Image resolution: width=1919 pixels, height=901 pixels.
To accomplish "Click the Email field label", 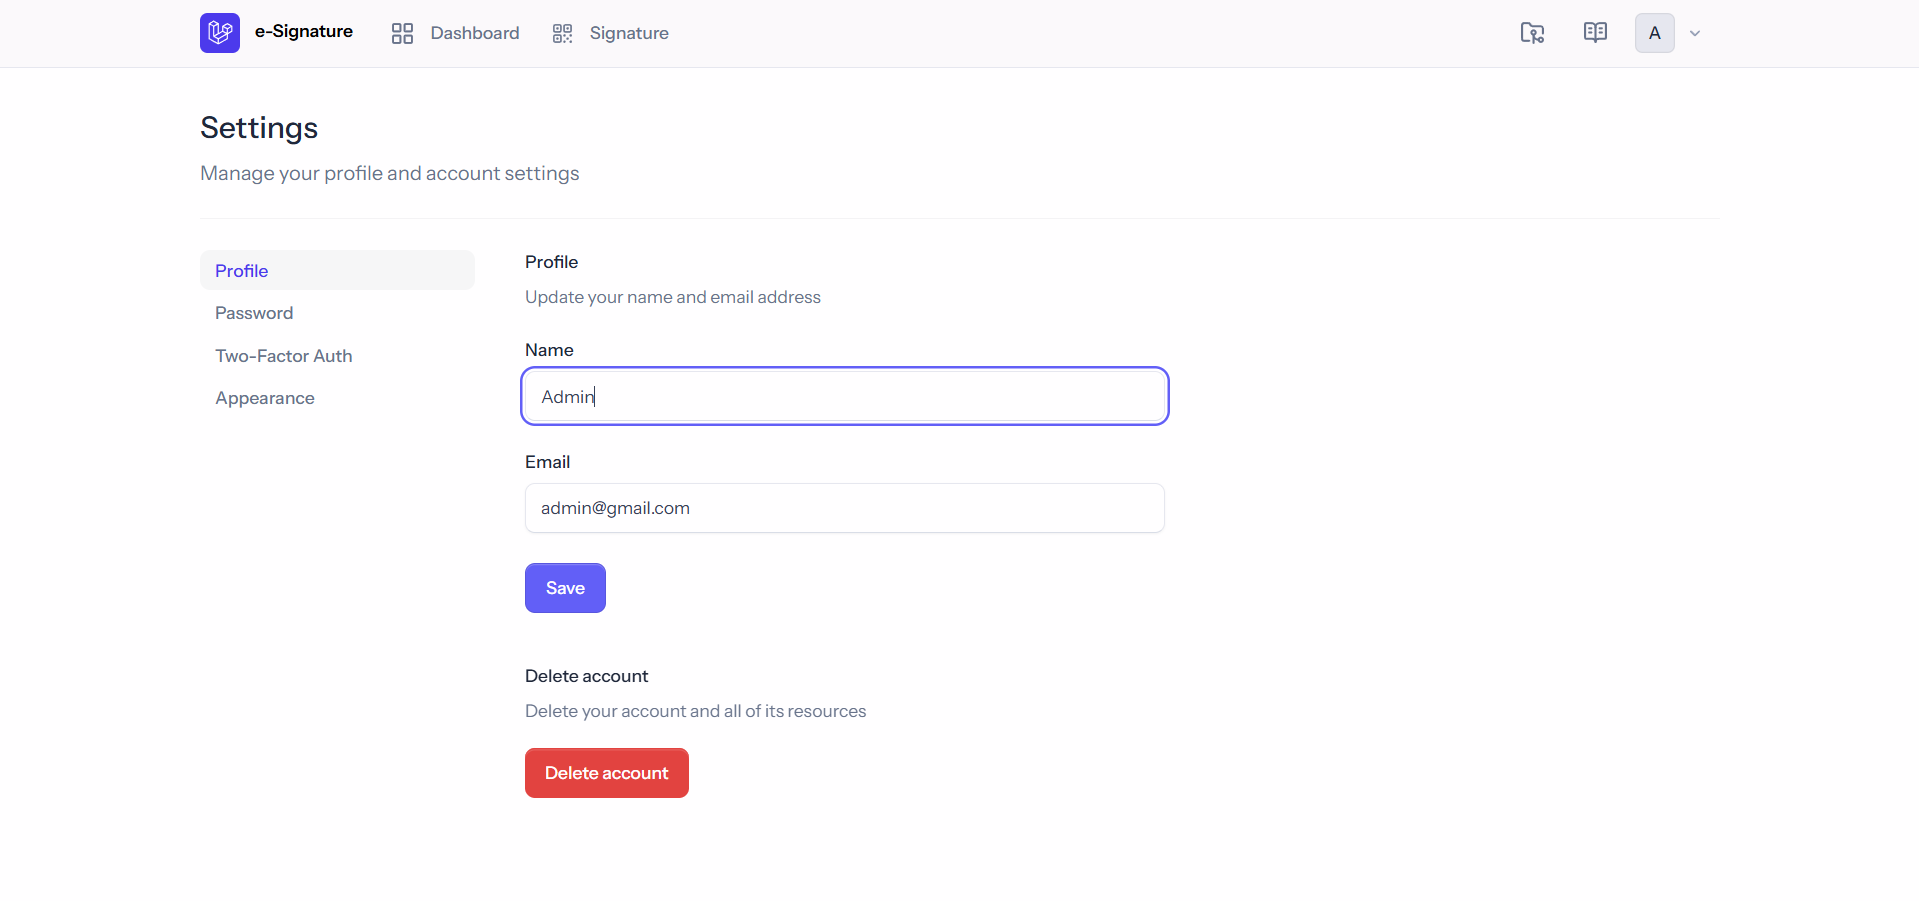I will (547, 462).
